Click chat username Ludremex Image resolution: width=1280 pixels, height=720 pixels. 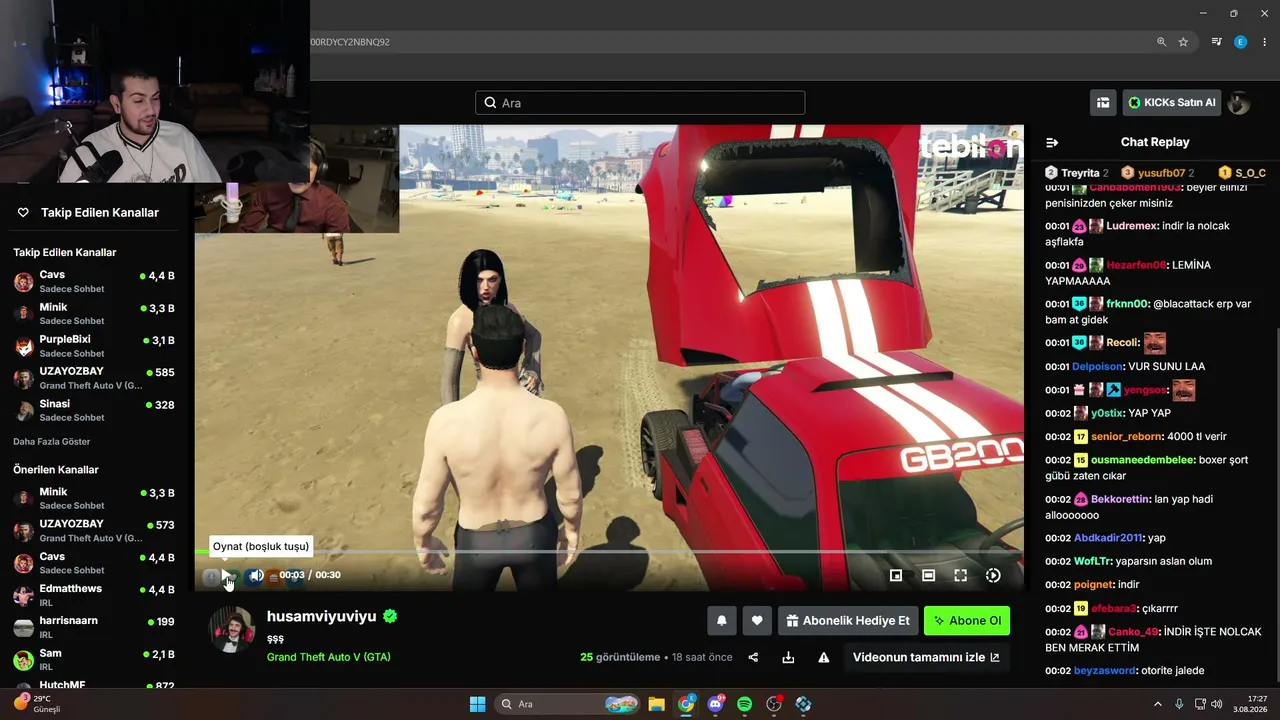click(1132, 226)
